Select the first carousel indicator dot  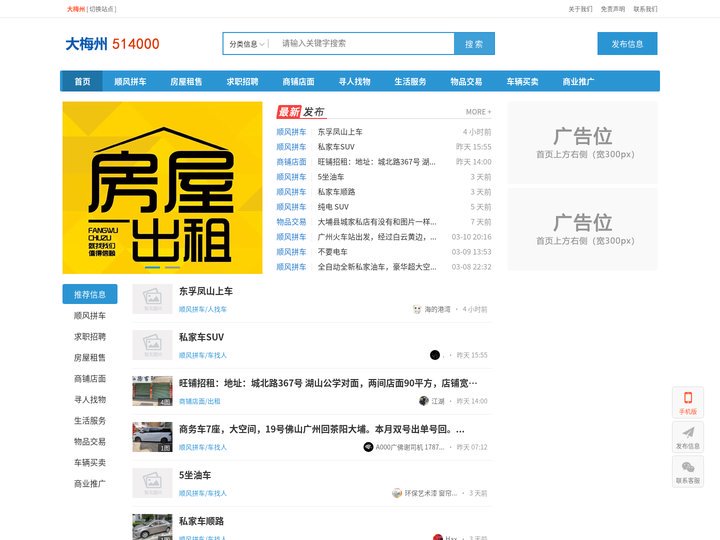pos(152,267)
